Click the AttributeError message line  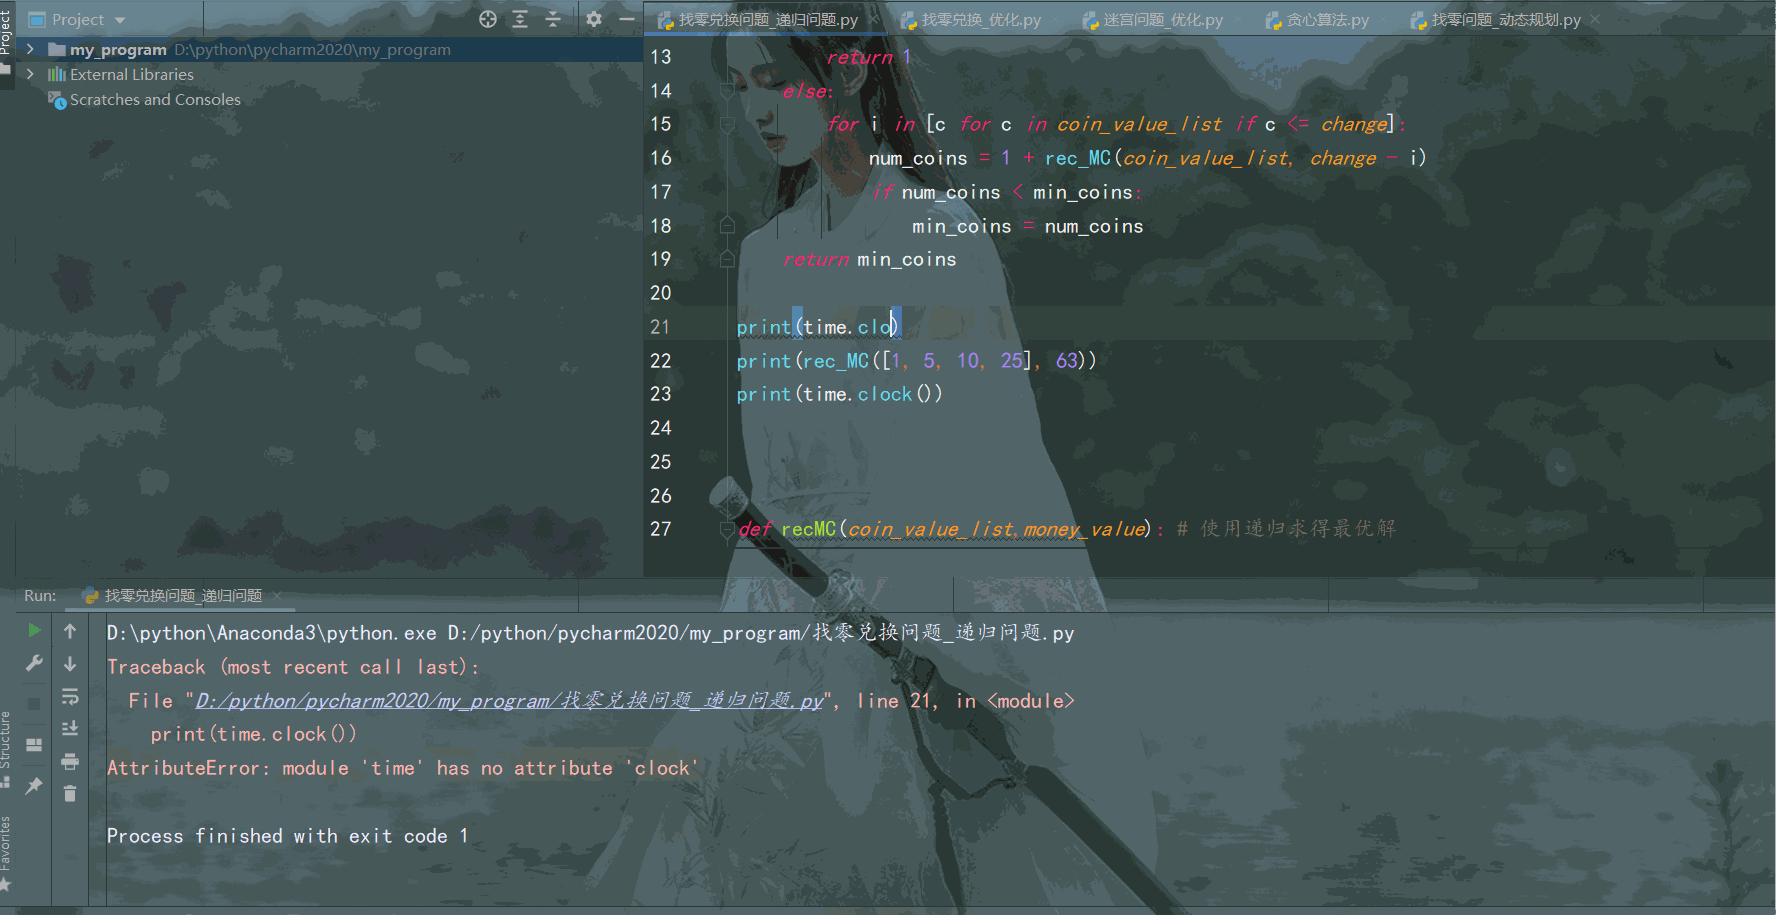(402, 768)
